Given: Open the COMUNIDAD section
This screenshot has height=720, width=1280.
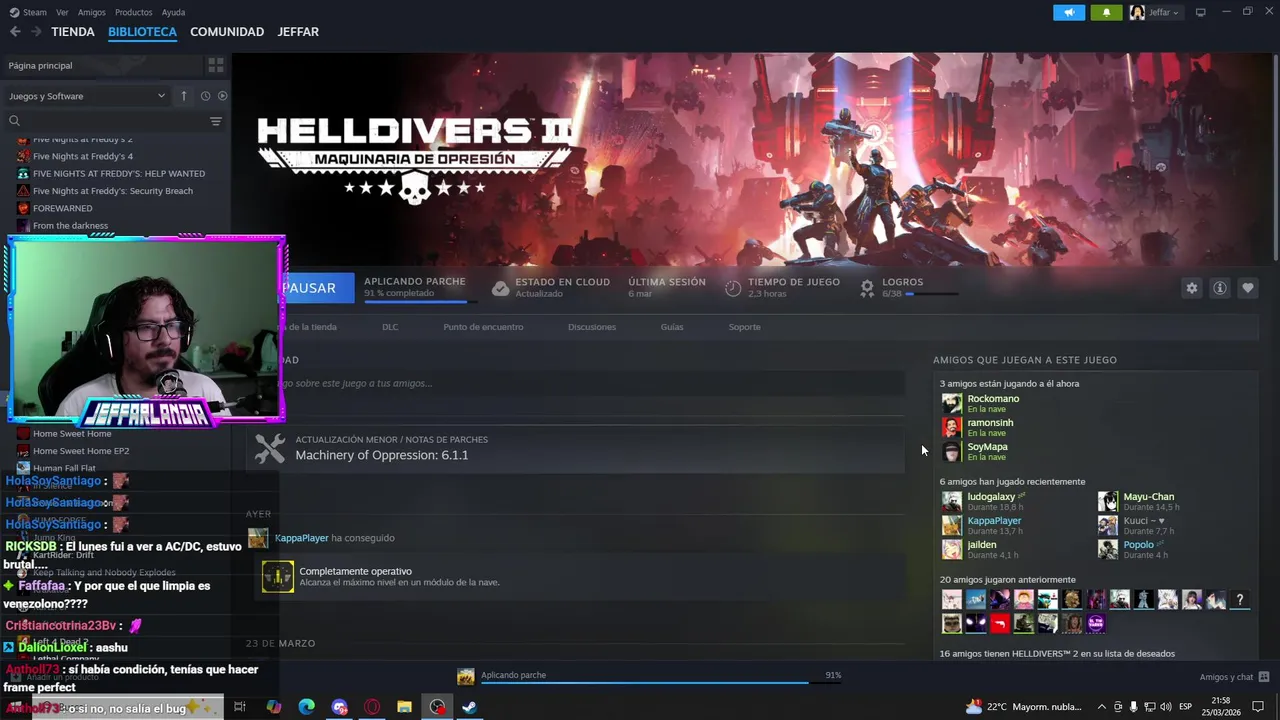Looking at the screenshot, I should coord(227,32).
